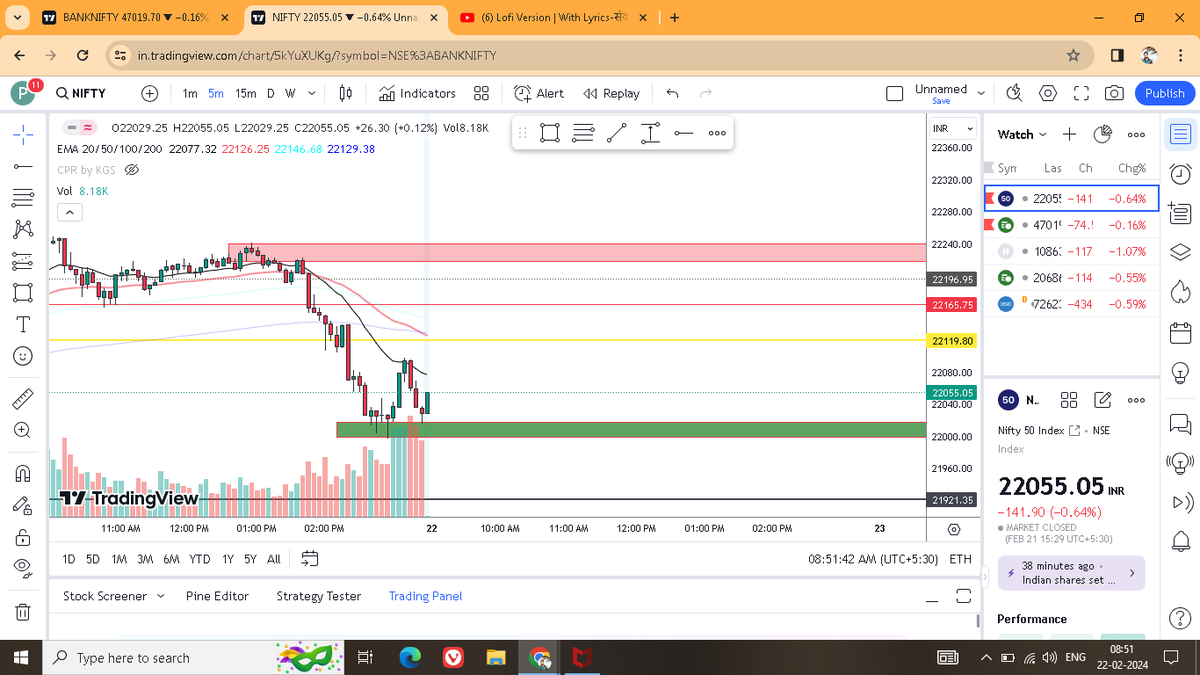Open chart settings via the gear icon
Viewport: 1200px width, 675px height.
(x=1047, y=93)
